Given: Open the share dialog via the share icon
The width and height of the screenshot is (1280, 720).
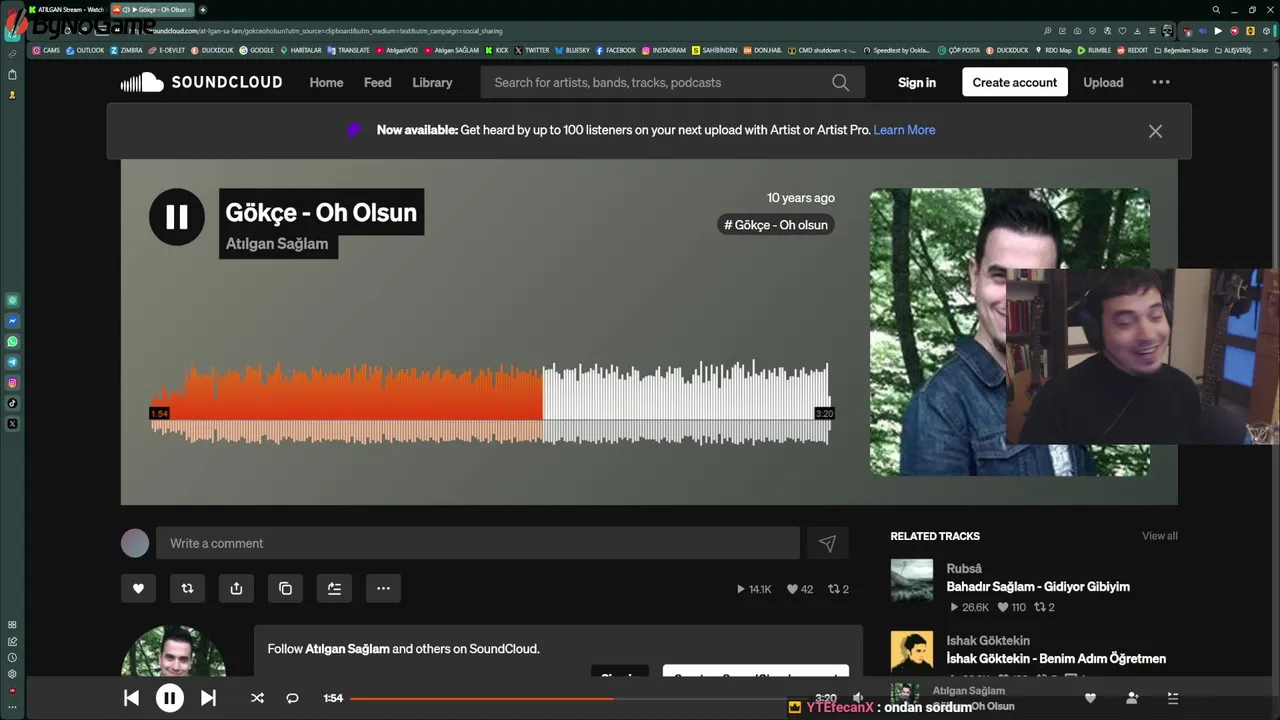Looking at the screenshot, I should coord(236,589).
